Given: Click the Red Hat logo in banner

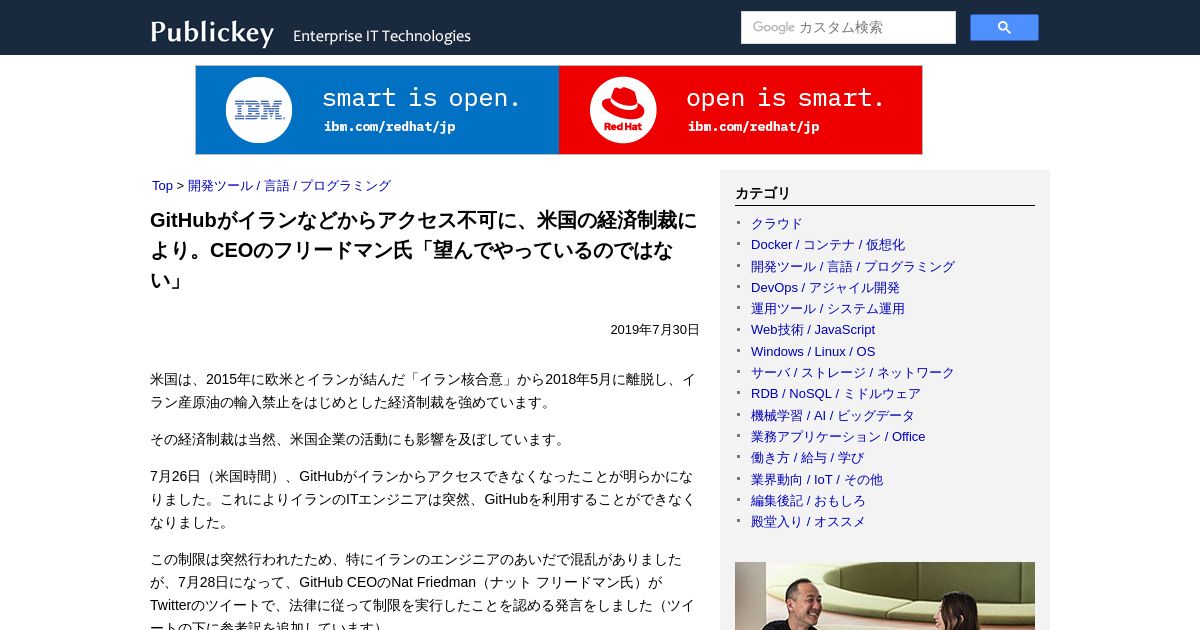Looking at the screenshot, I should (623, 110).
